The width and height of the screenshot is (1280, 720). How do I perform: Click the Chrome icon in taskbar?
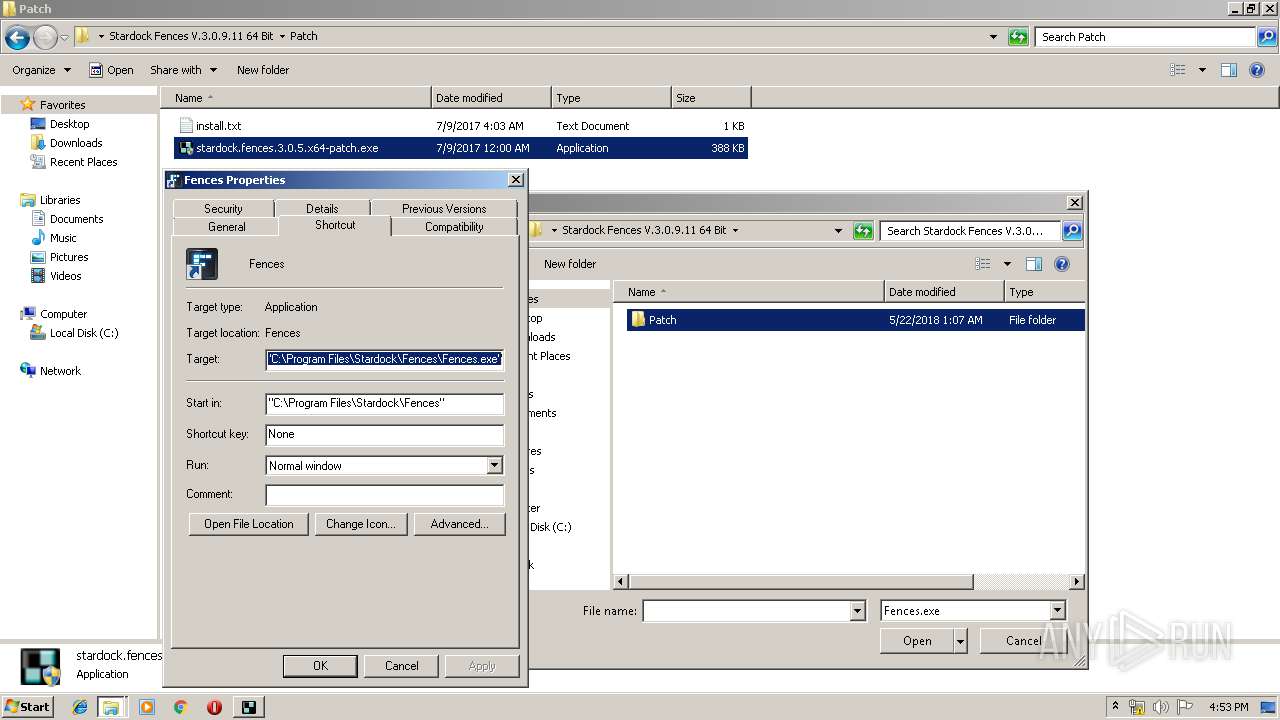(180, 707)
